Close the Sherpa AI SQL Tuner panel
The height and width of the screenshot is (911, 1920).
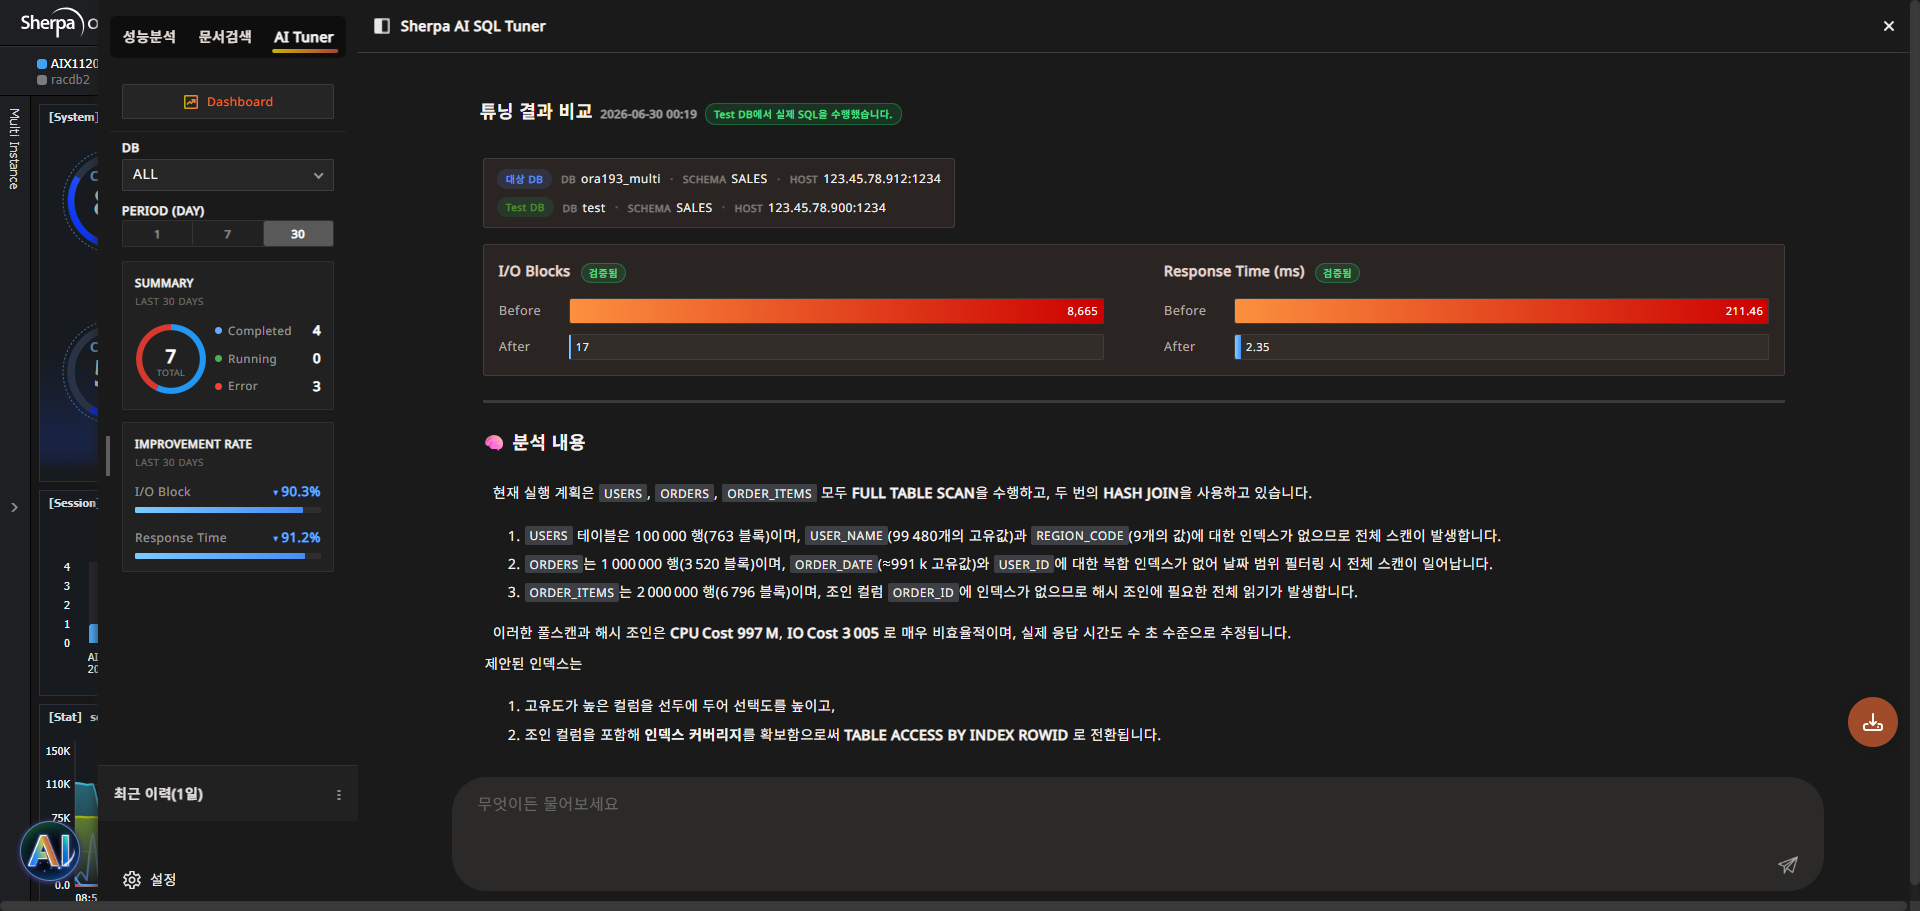[x=1888, y=26]
